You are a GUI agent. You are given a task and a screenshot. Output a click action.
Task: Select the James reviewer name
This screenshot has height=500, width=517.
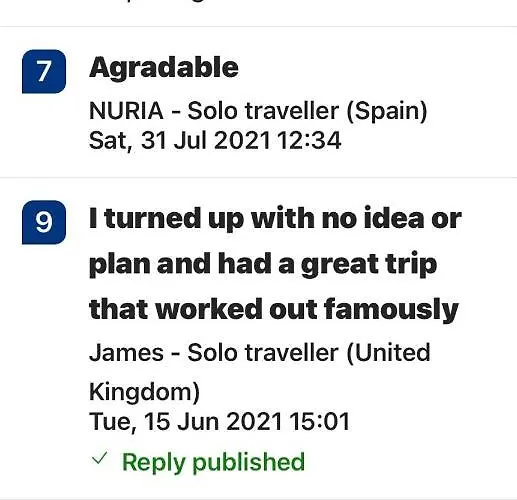126,353
